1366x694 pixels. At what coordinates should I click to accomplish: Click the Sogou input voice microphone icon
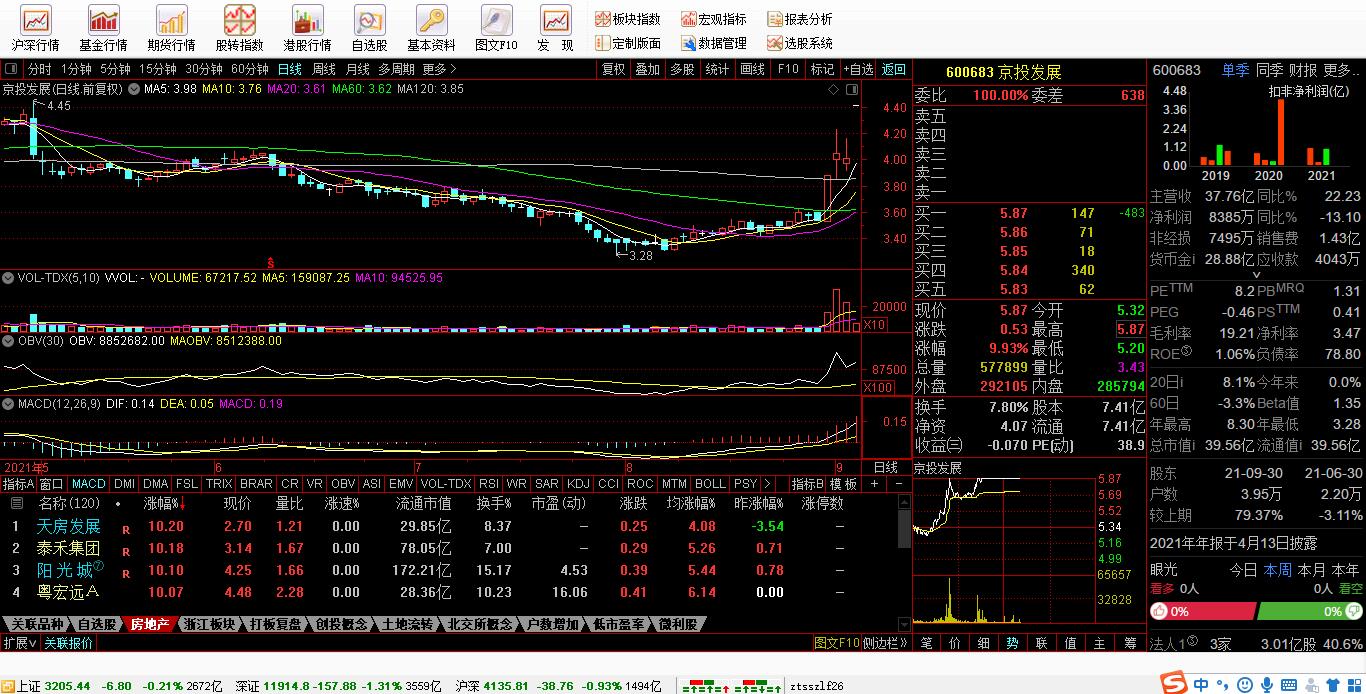pyautogui.click(x=1267, y=684)
